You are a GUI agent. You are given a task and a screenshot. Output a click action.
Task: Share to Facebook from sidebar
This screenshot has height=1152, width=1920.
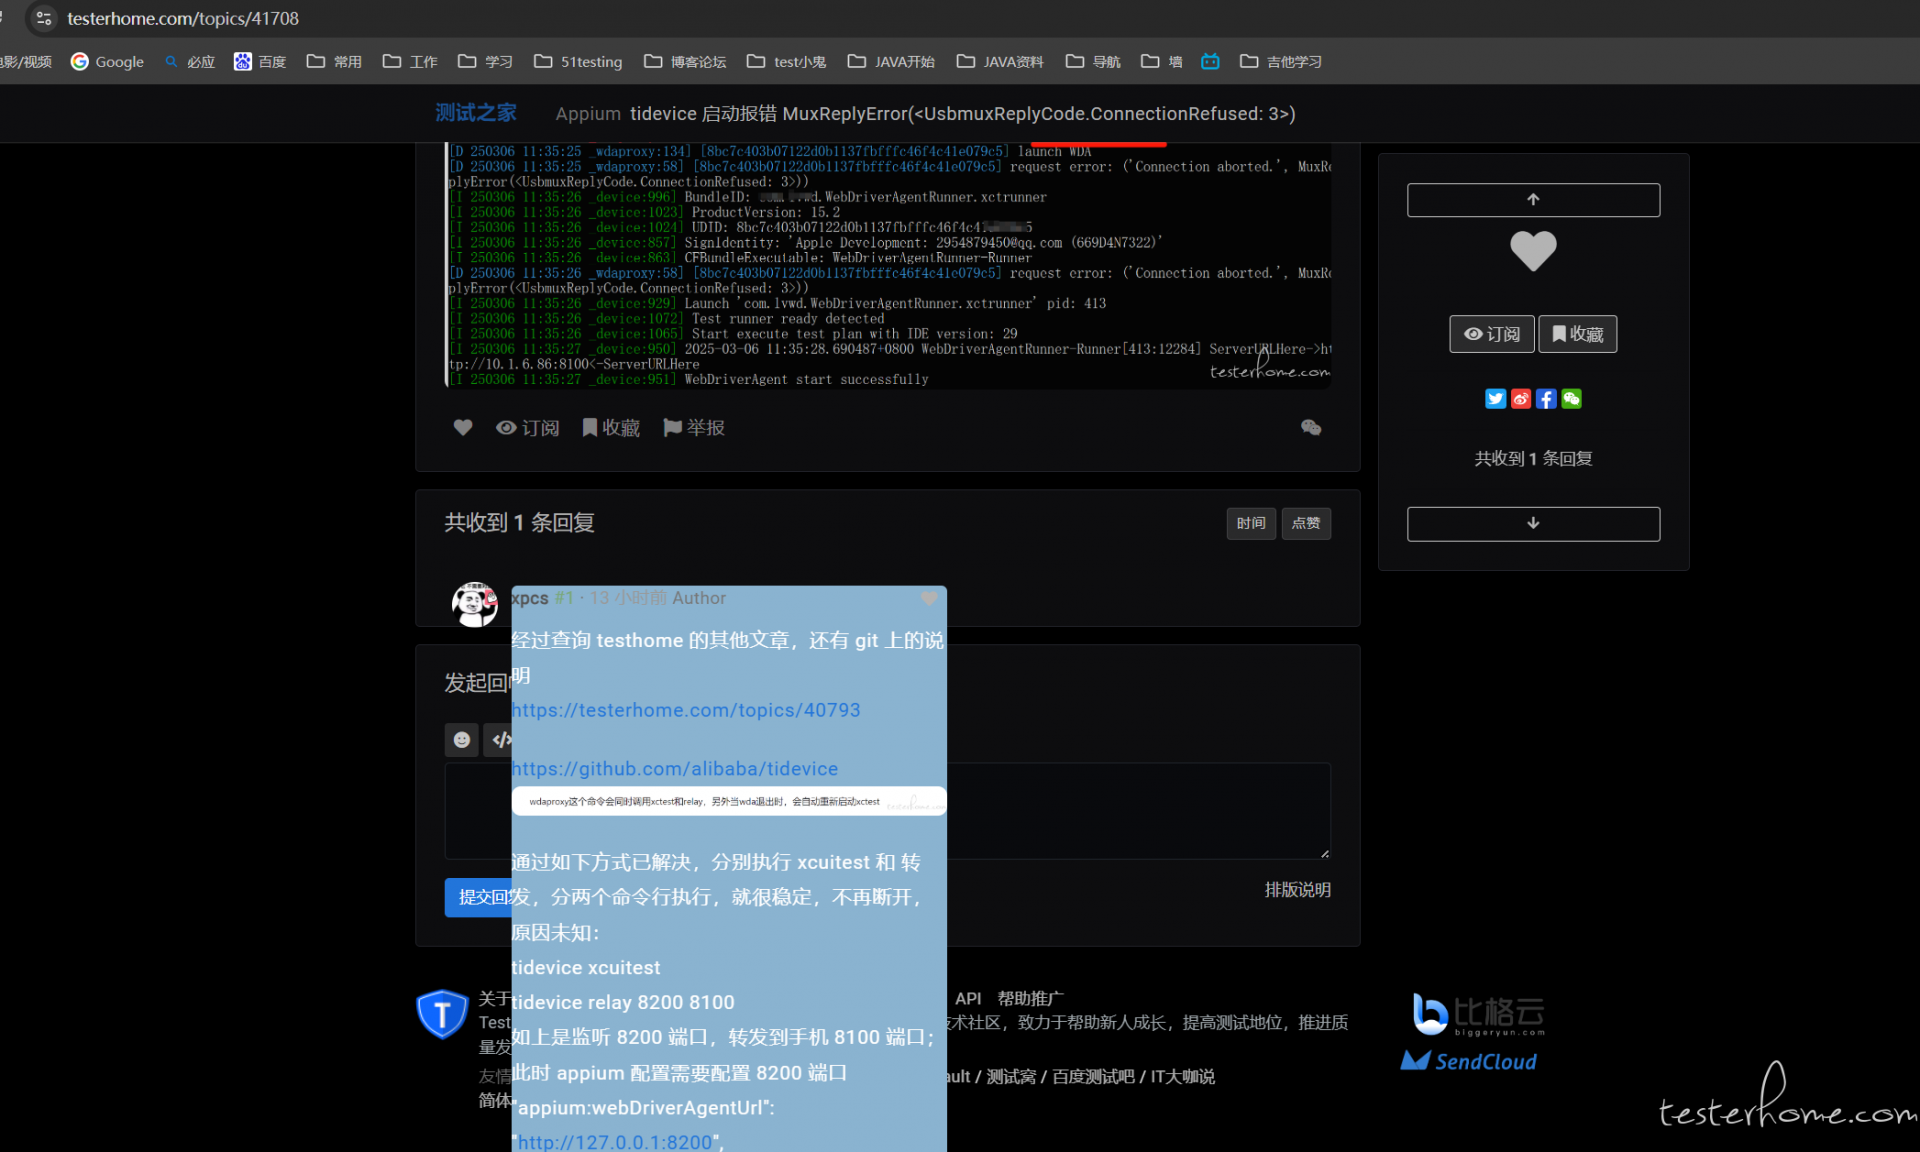tap(1546, 399)
